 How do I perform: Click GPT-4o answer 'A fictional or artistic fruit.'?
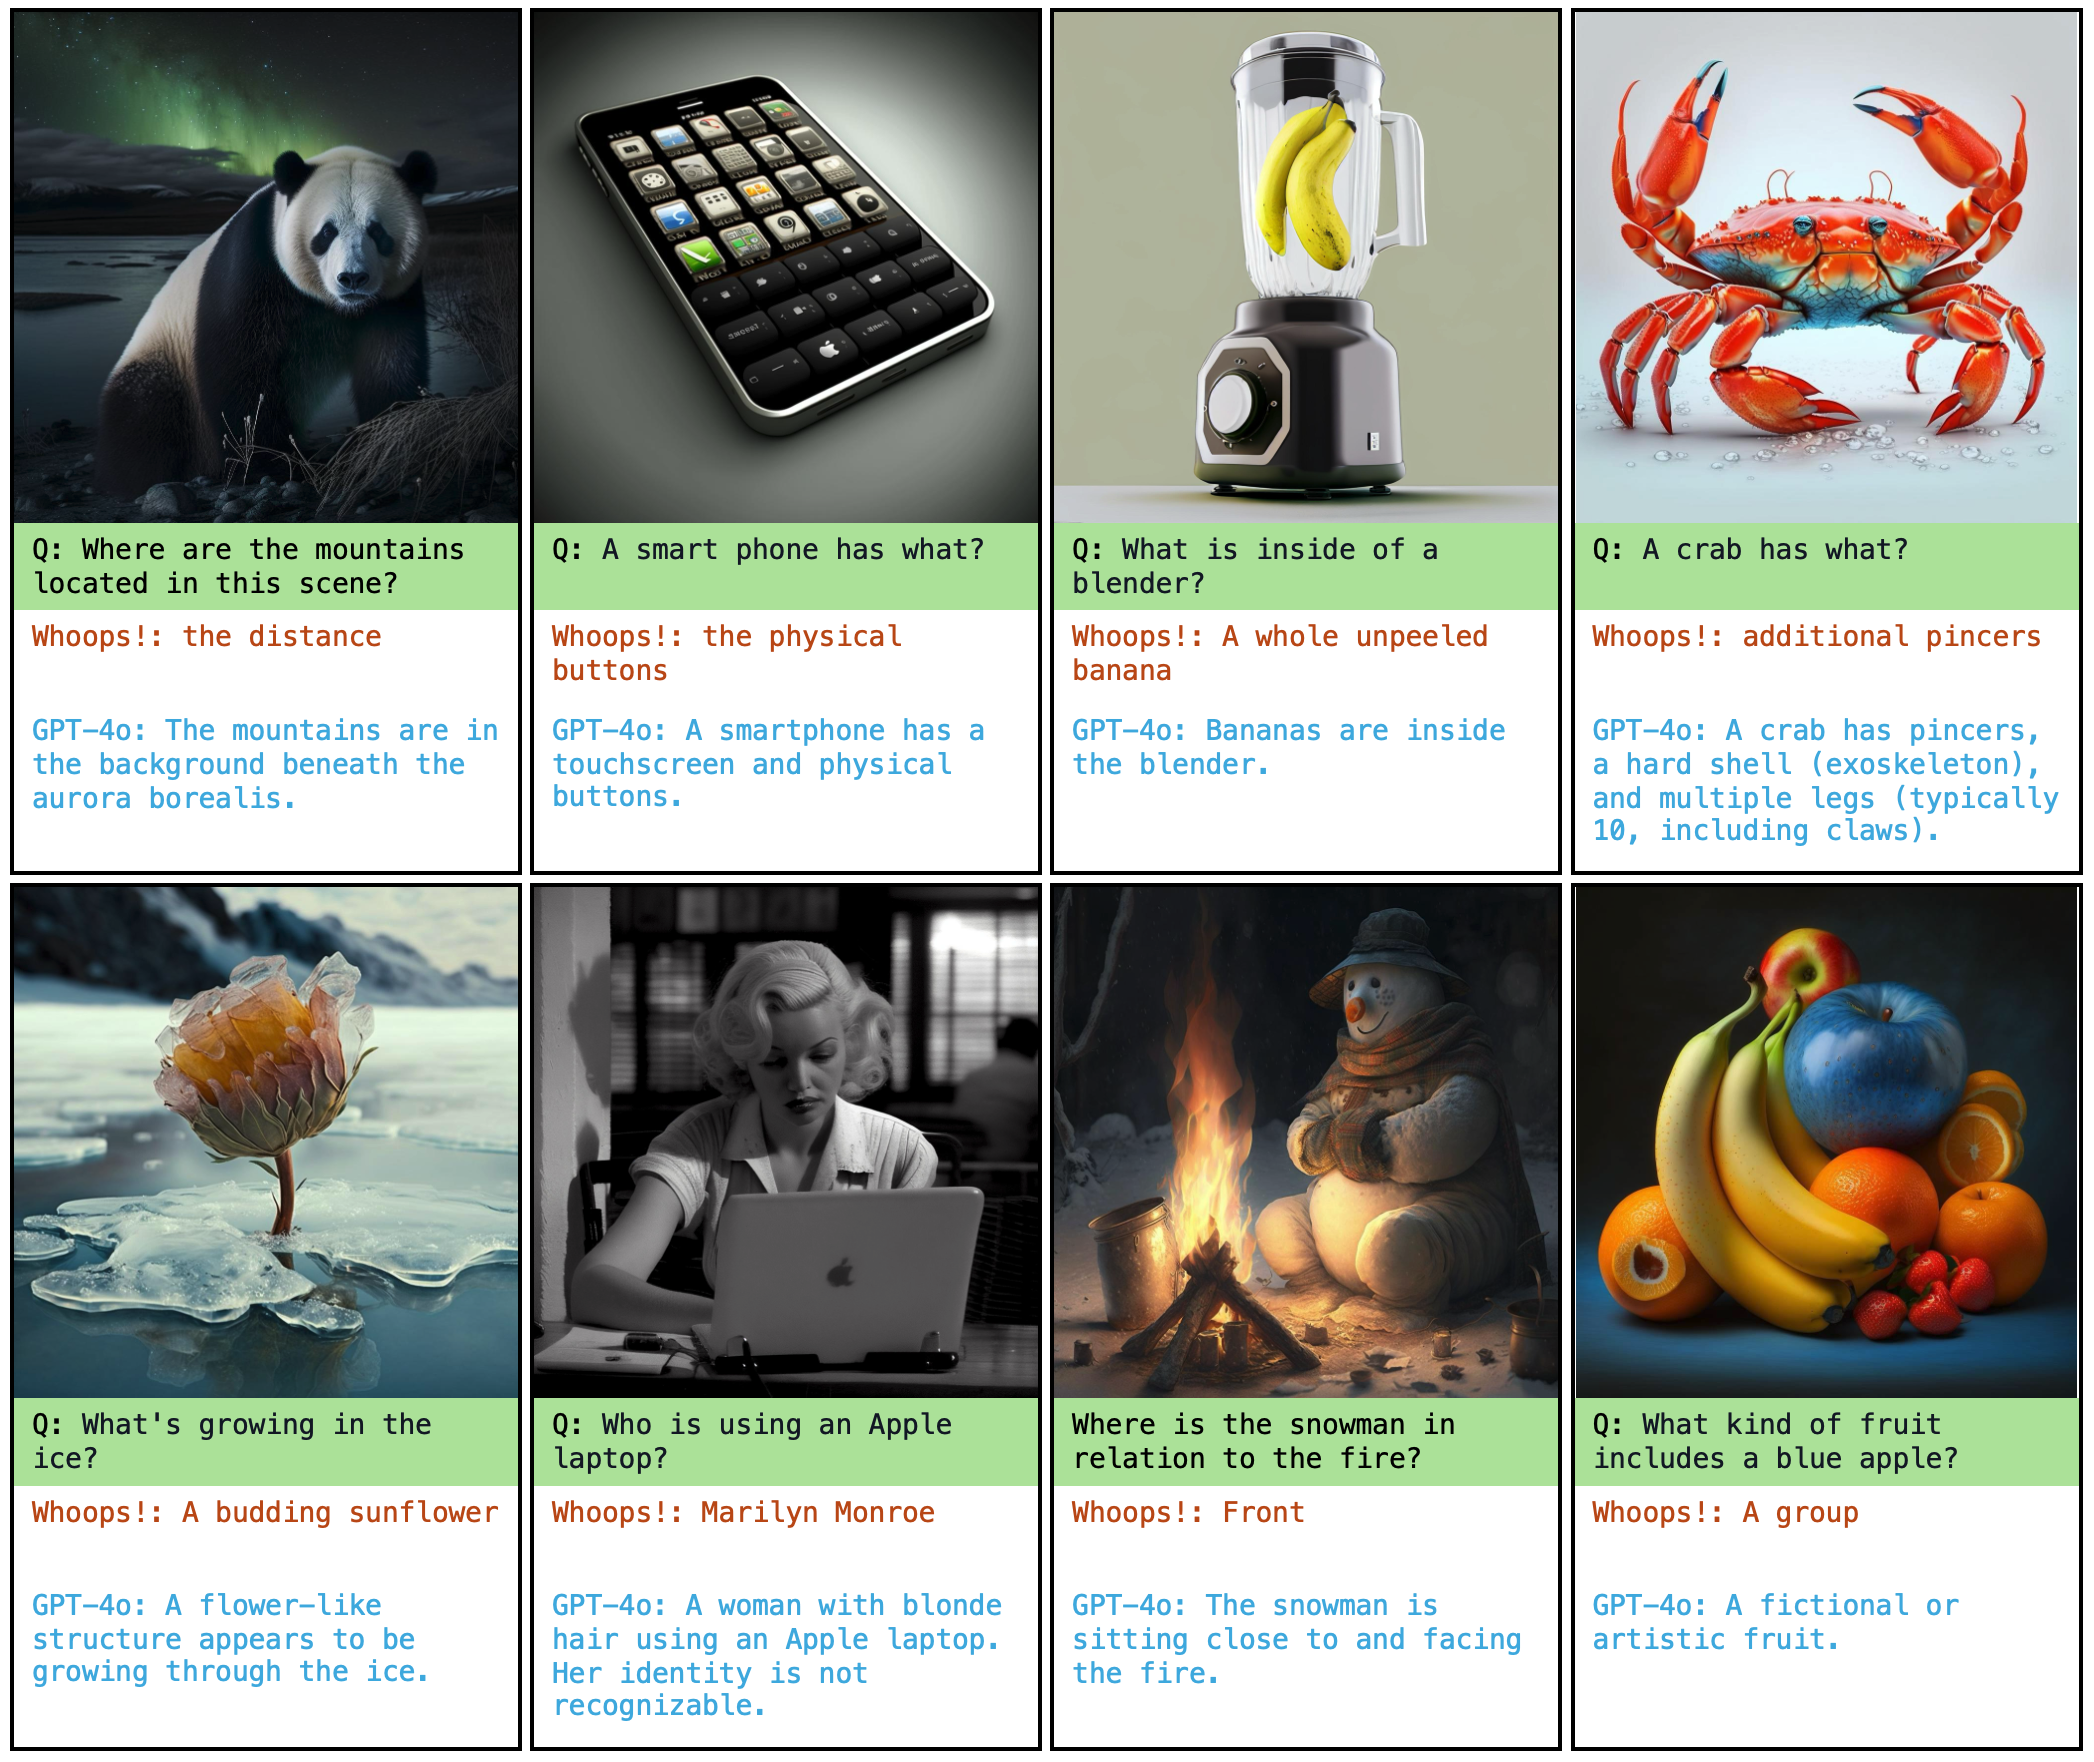pos(1775,1622)
